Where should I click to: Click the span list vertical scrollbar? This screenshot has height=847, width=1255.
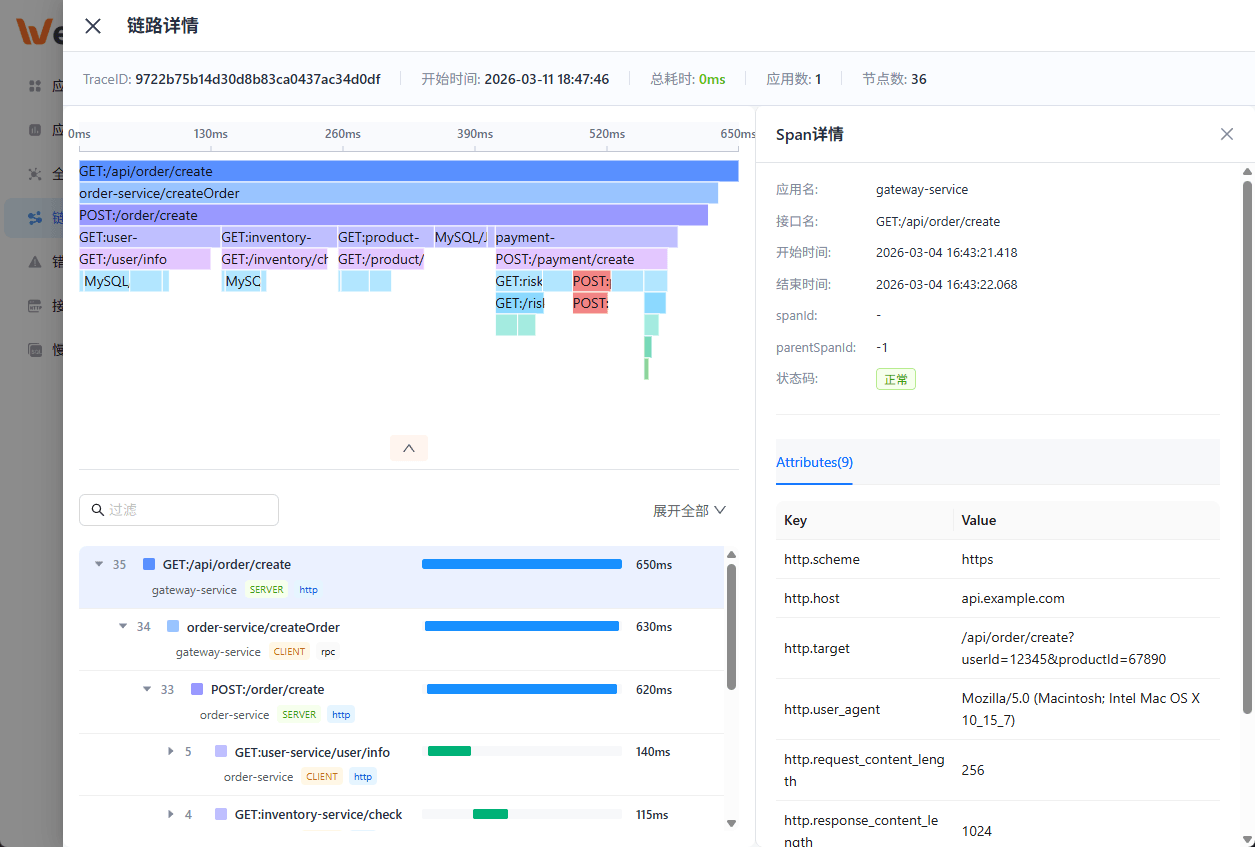pos(731,627)
